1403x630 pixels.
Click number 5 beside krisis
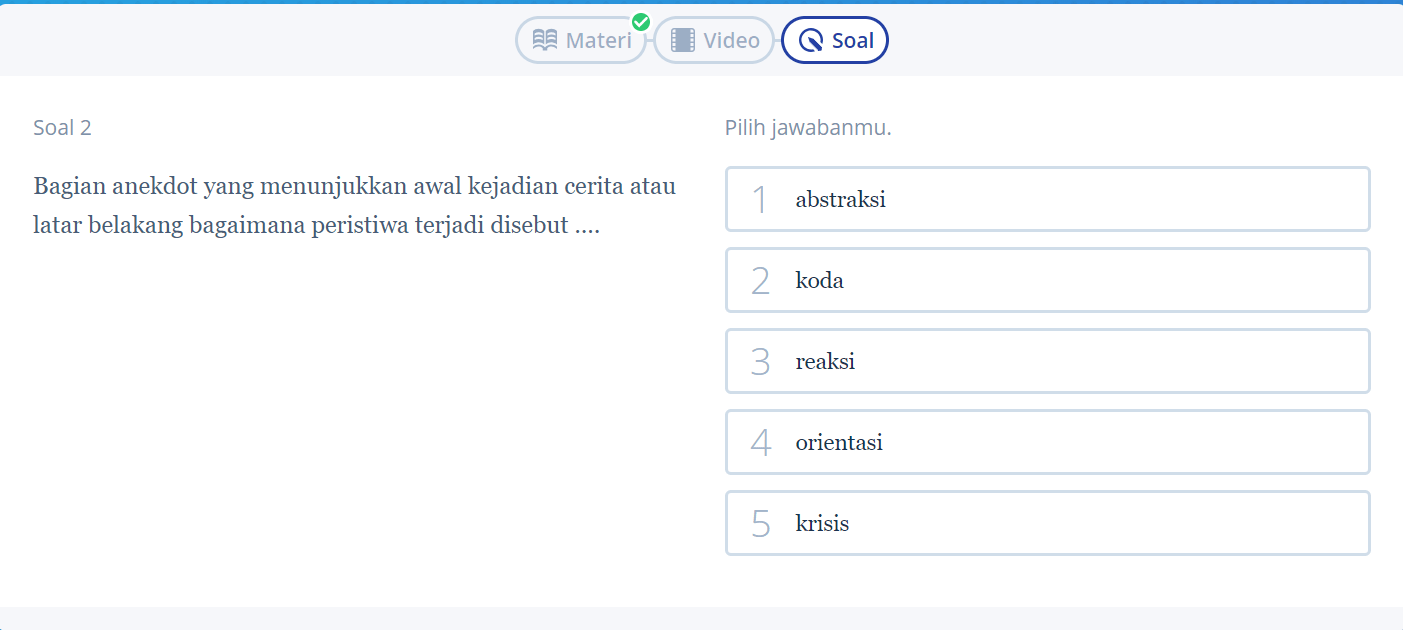(760, 524)
